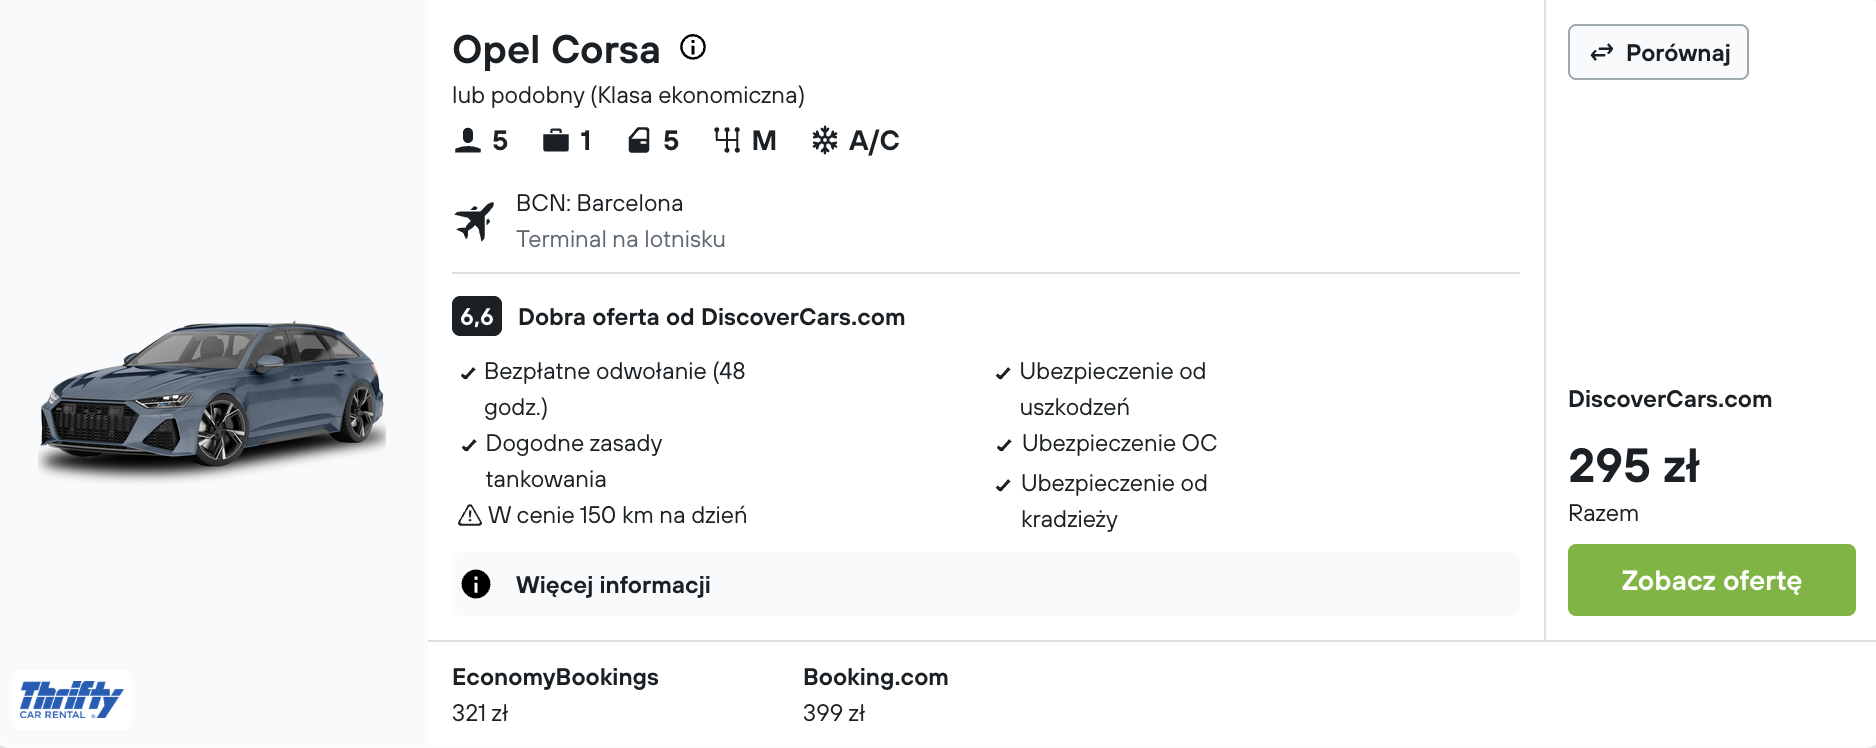Select the manual gearbox icon

(x=727, y=140)
